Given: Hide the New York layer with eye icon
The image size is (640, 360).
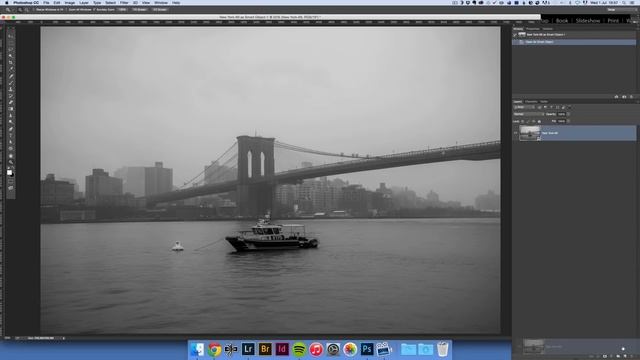Looking at the screenshot, I should point(516,133).
